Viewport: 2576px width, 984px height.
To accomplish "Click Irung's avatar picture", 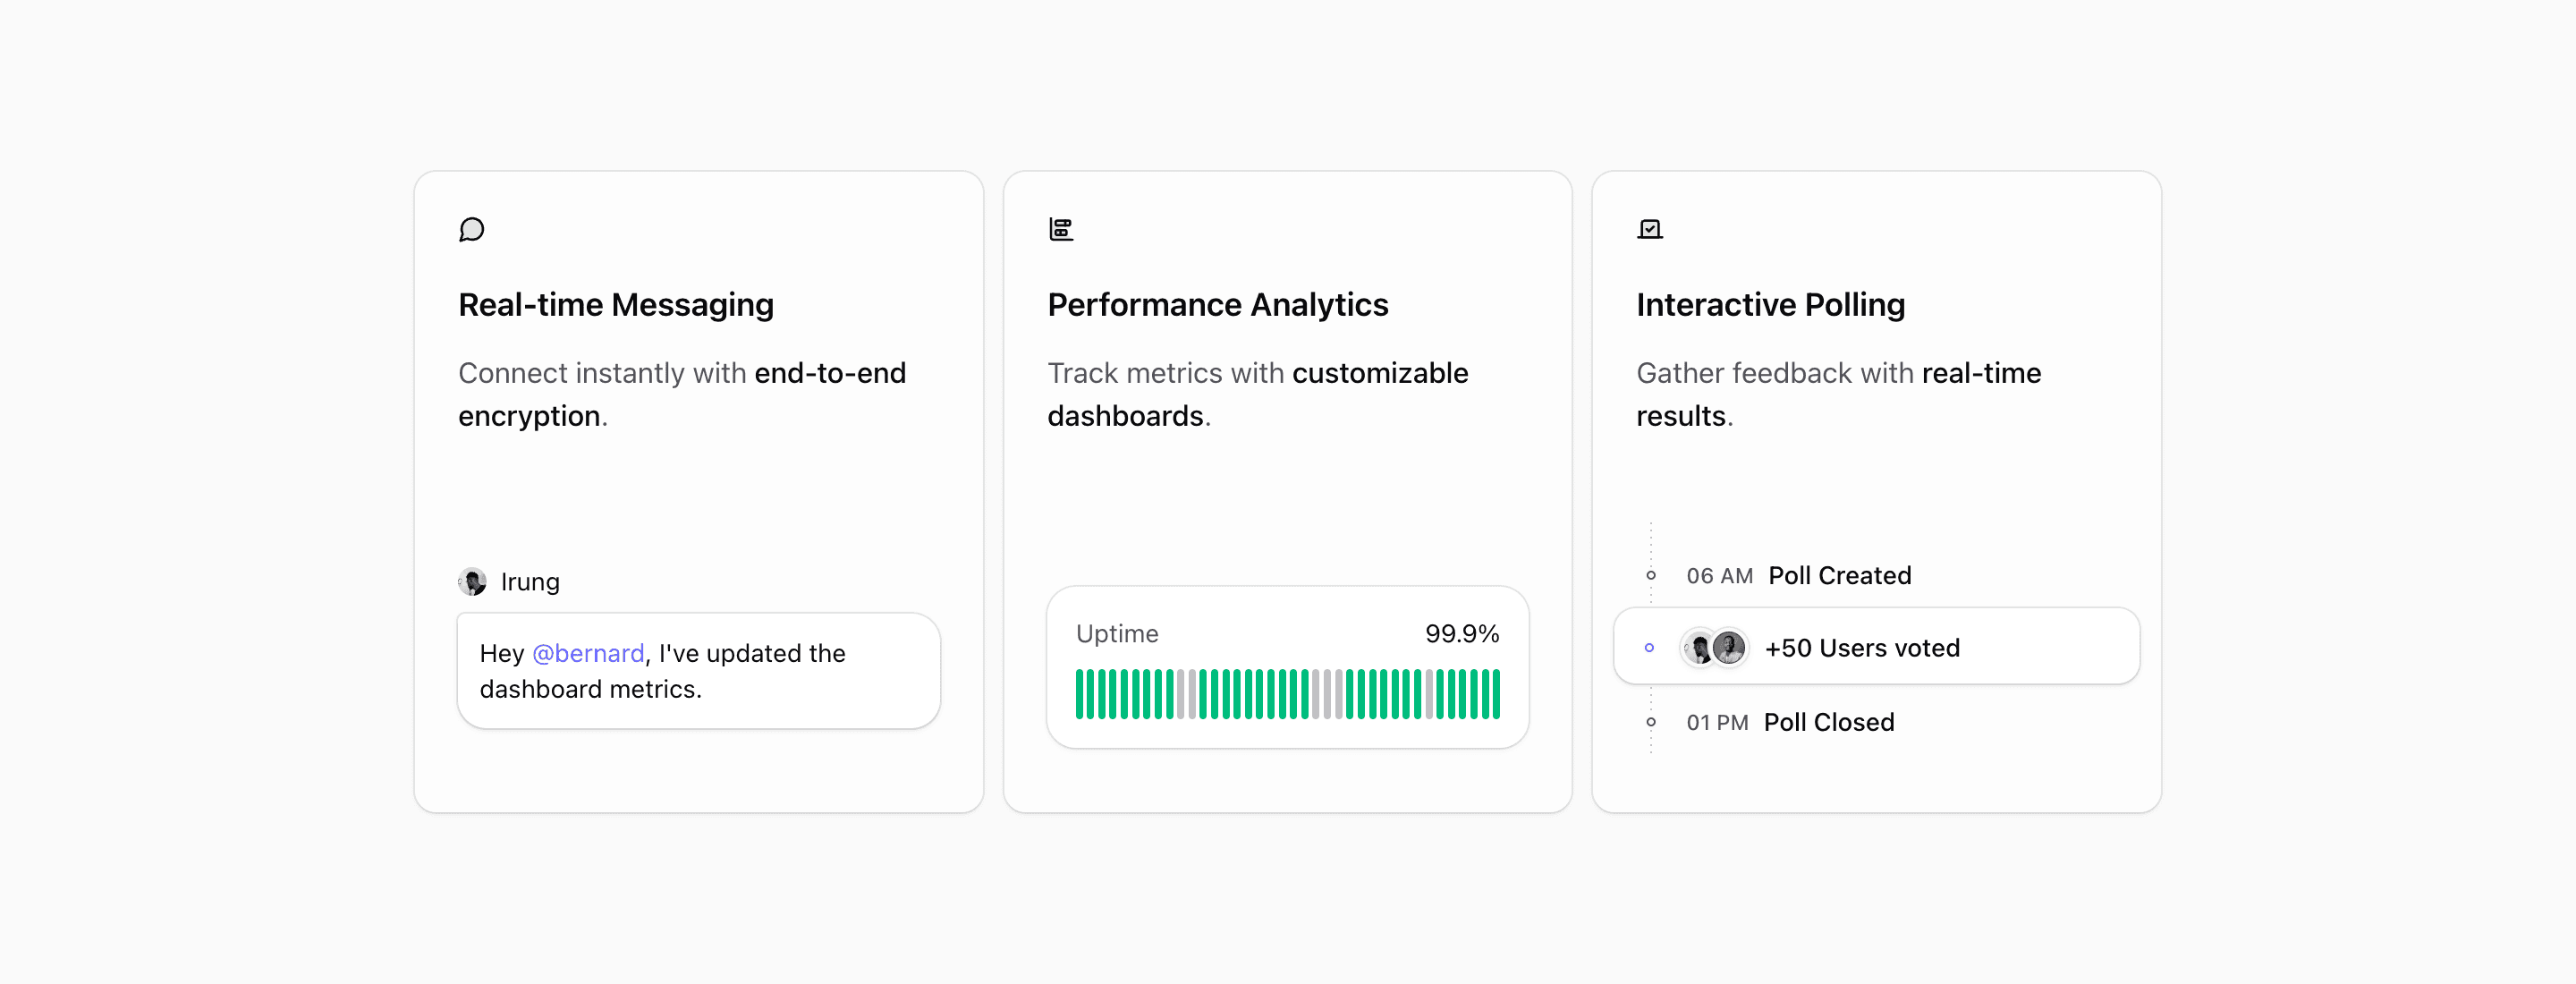I will click(472, 581).
